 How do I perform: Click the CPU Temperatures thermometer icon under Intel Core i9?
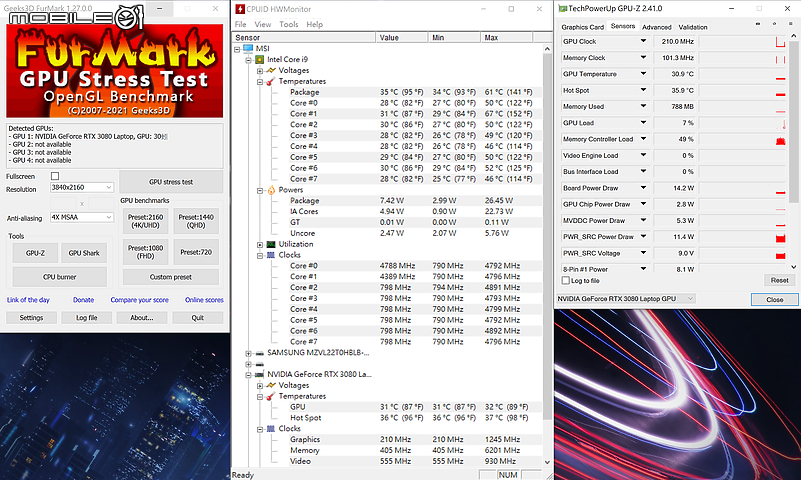[271, 82]
